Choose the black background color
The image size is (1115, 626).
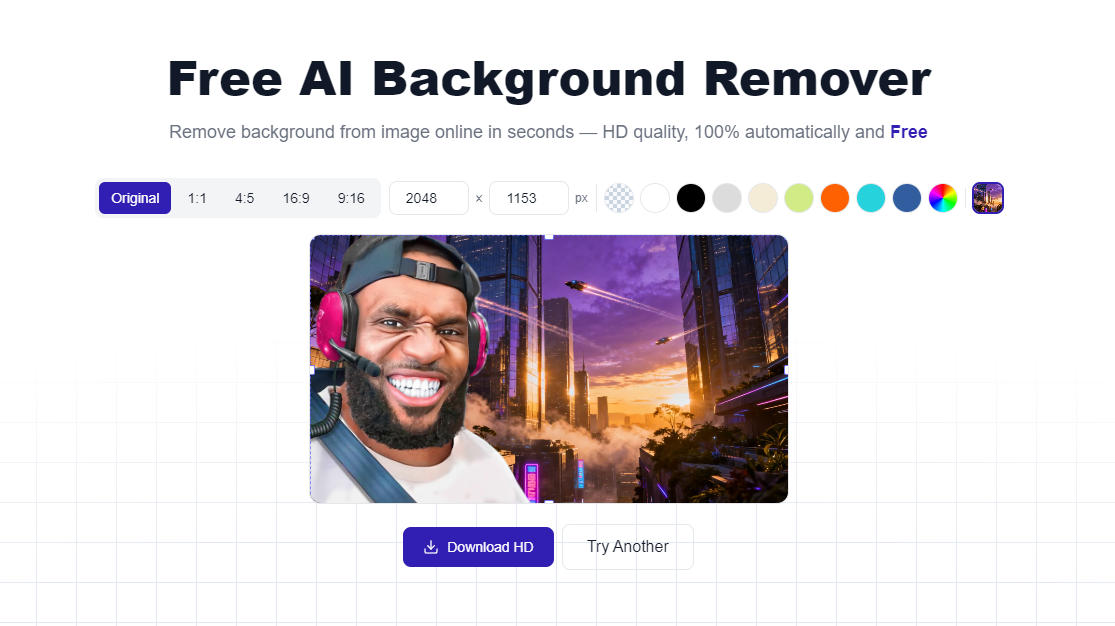click(691, 198)
